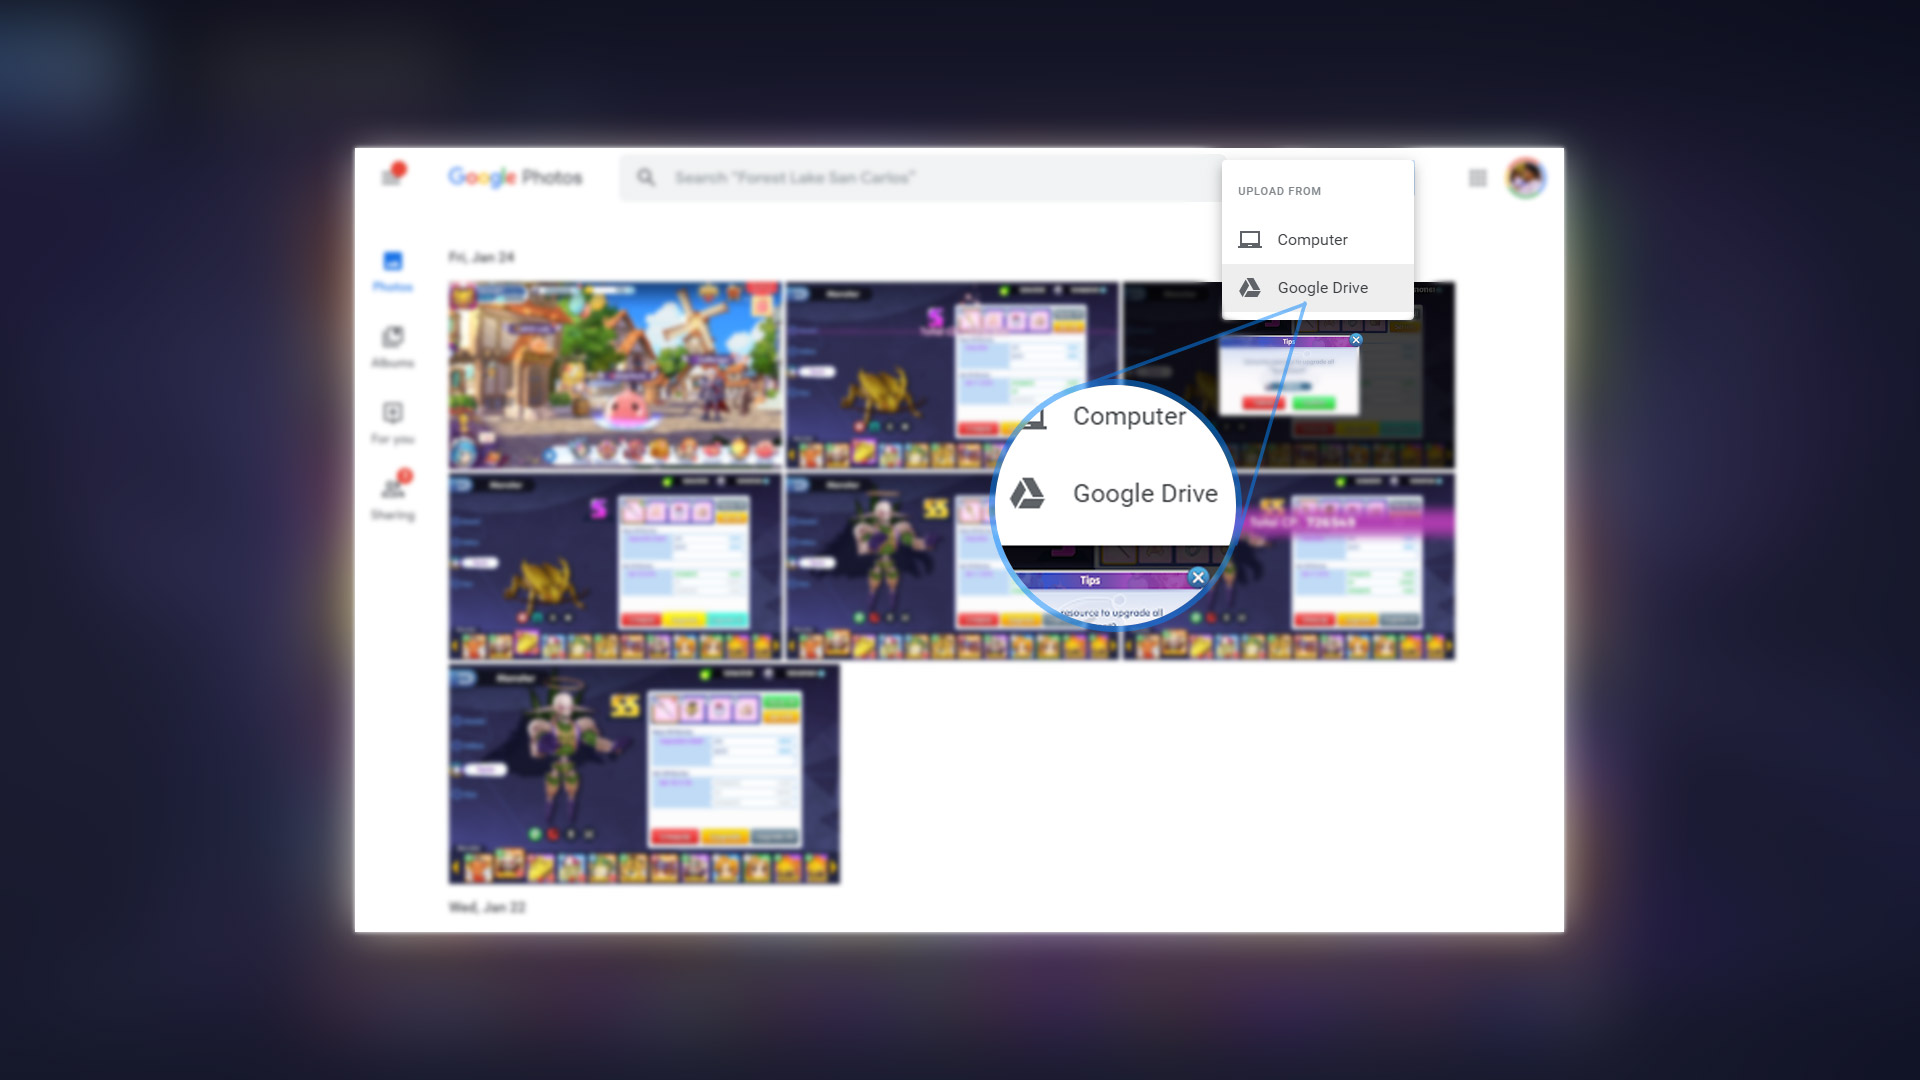Click the bottom-left game screenshot thumbnail

coord(644,774)
